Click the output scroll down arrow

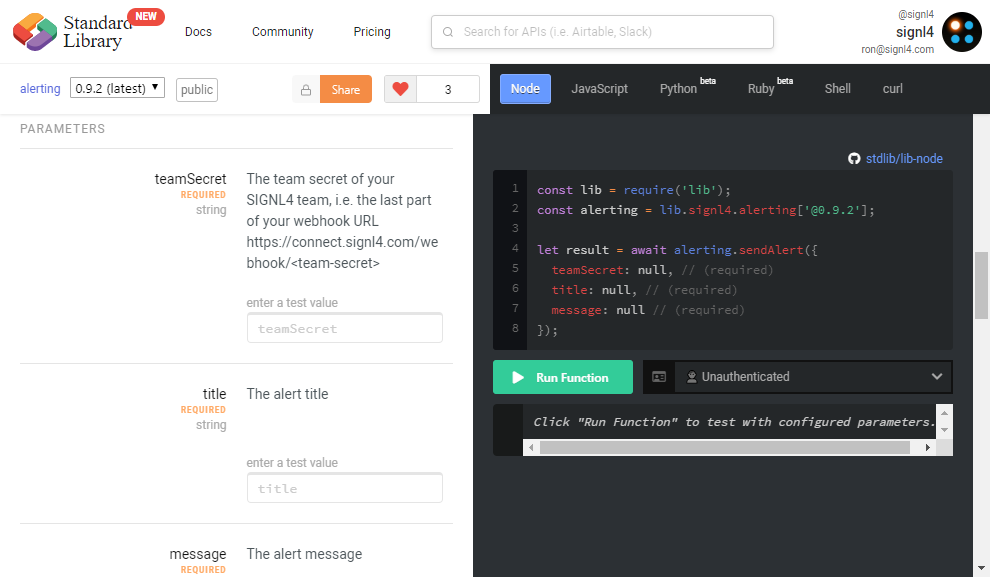(x=944, y=430)
